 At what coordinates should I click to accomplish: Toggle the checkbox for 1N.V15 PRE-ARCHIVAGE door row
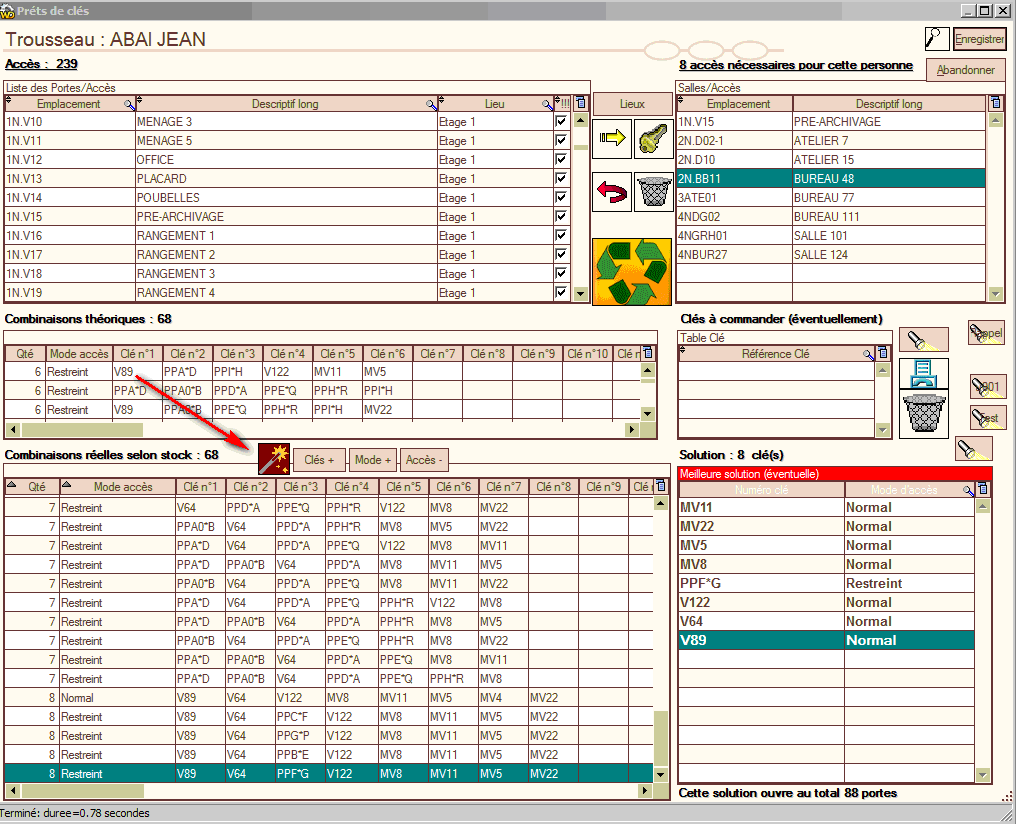coord(561,216)
